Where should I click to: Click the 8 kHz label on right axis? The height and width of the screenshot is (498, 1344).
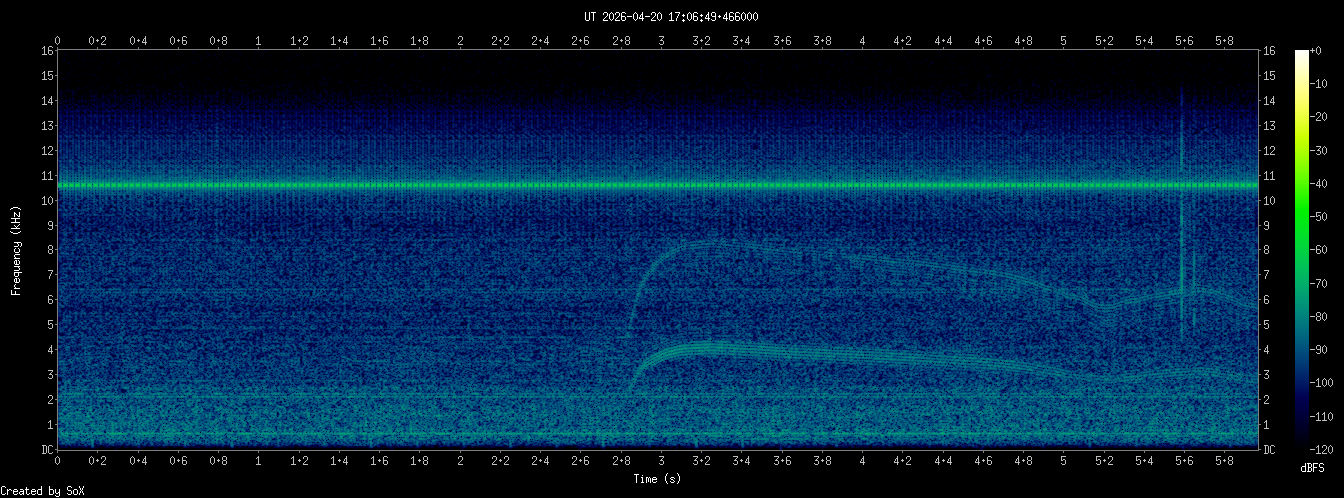click(1267, 250)
